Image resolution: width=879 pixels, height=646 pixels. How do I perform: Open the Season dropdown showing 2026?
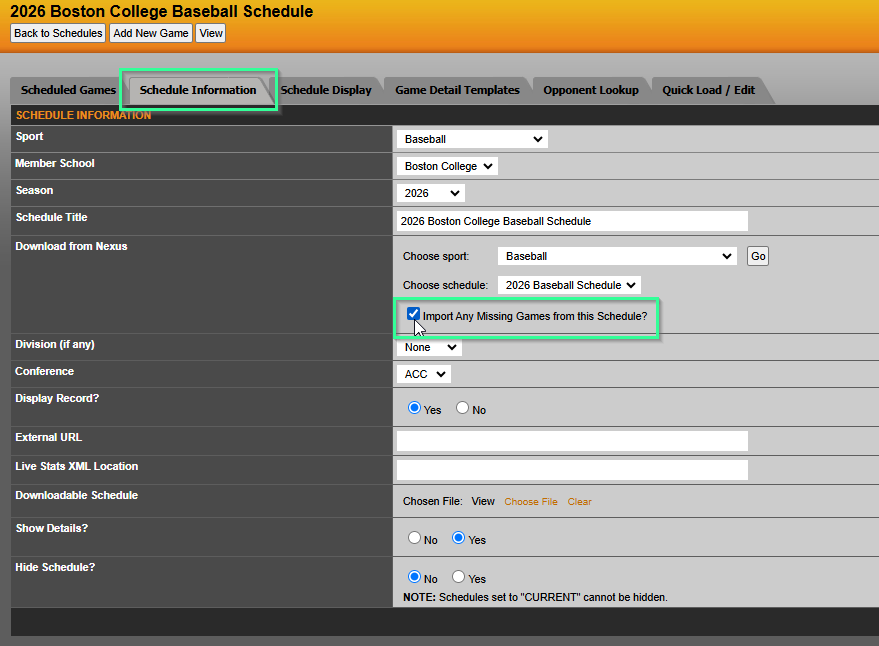pos(431,193)
